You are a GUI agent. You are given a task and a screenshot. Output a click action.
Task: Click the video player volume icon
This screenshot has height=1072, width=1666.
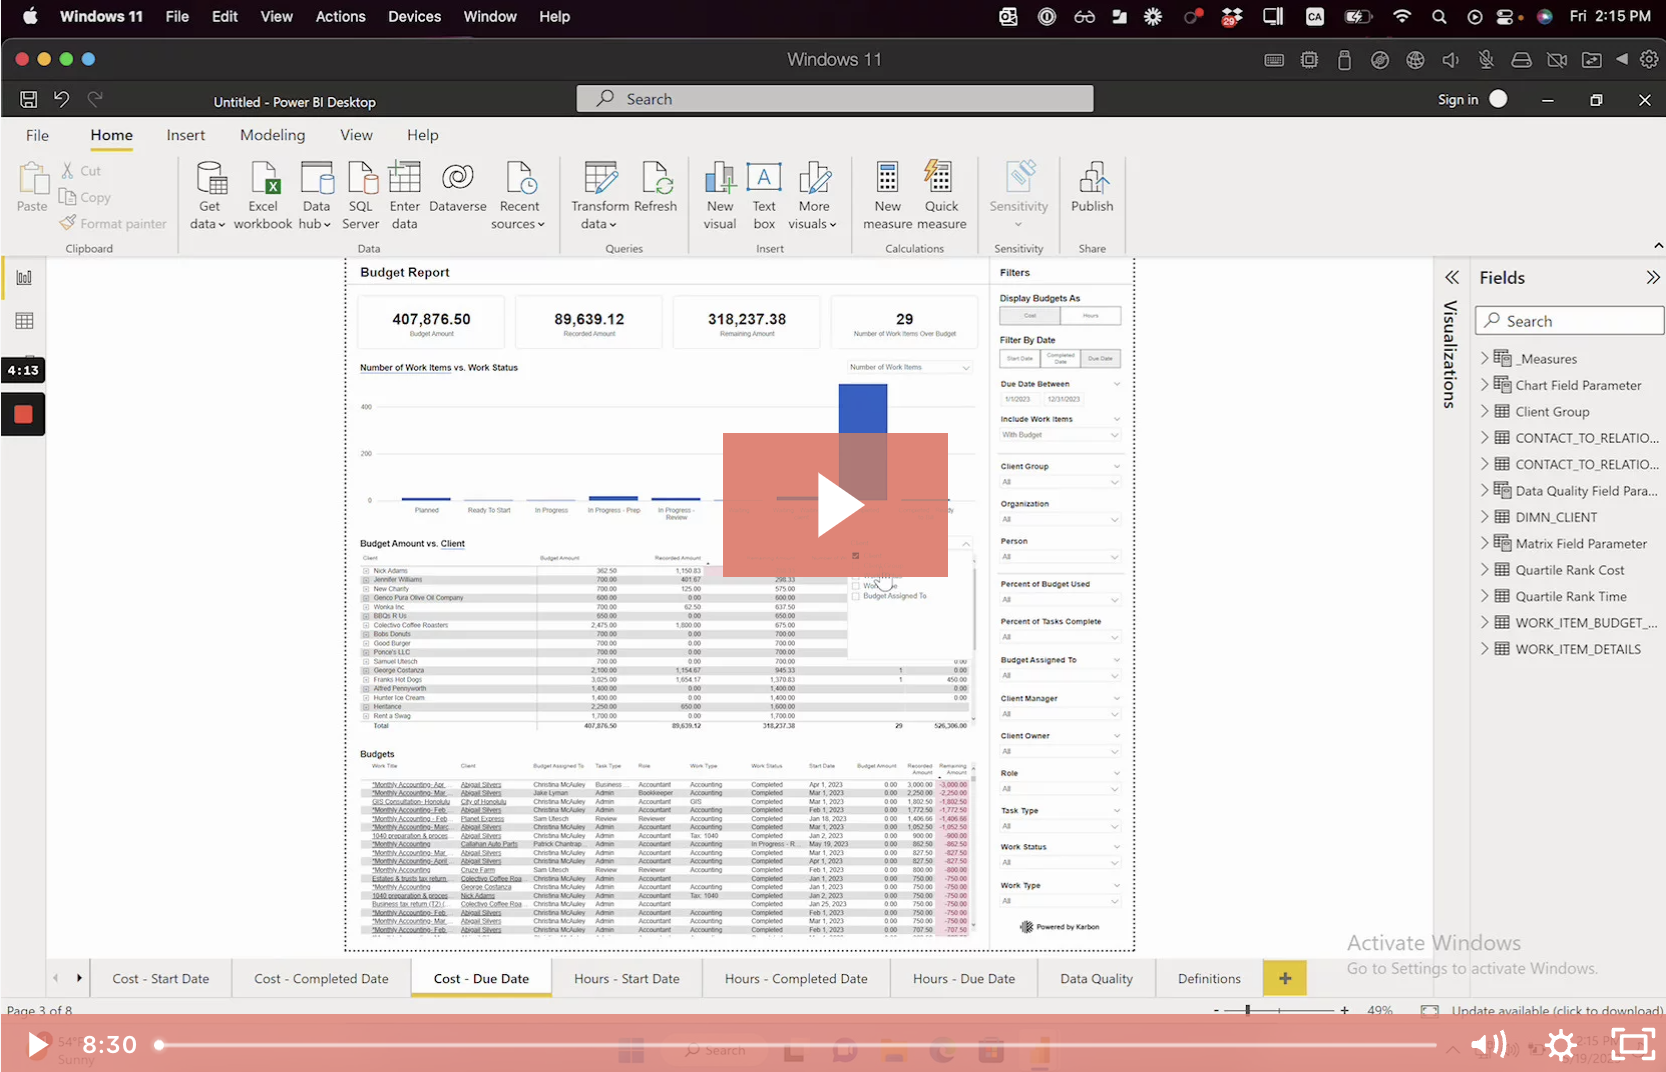tap(1488, 1045)
